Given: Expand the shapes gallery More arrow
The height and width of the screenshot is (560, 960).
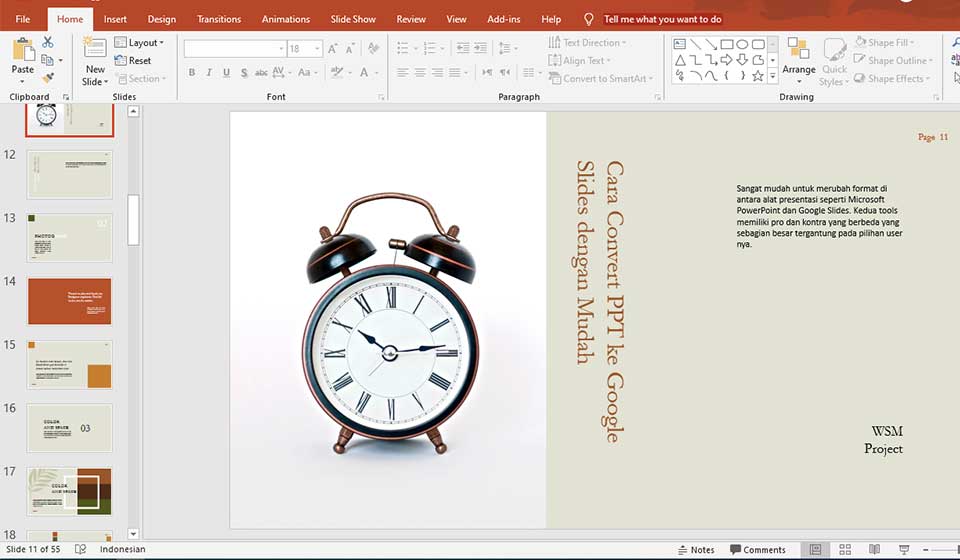Looking at the screenshot, I should pos(773,76).
